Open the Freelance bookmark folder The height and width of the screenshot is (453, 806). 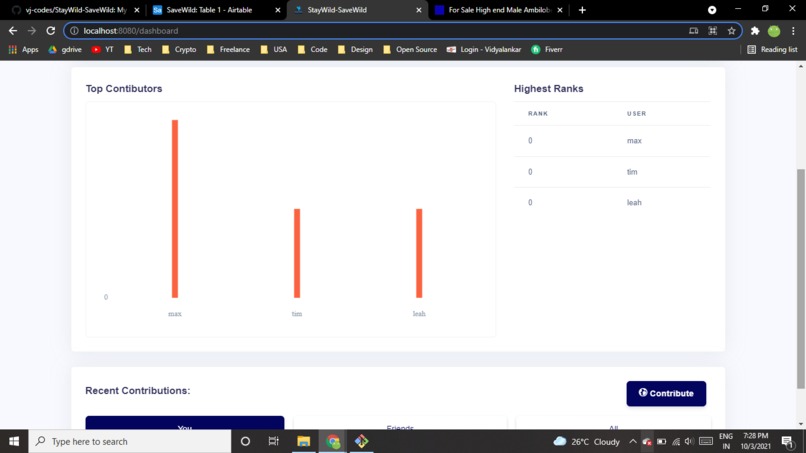click(228, 49)
